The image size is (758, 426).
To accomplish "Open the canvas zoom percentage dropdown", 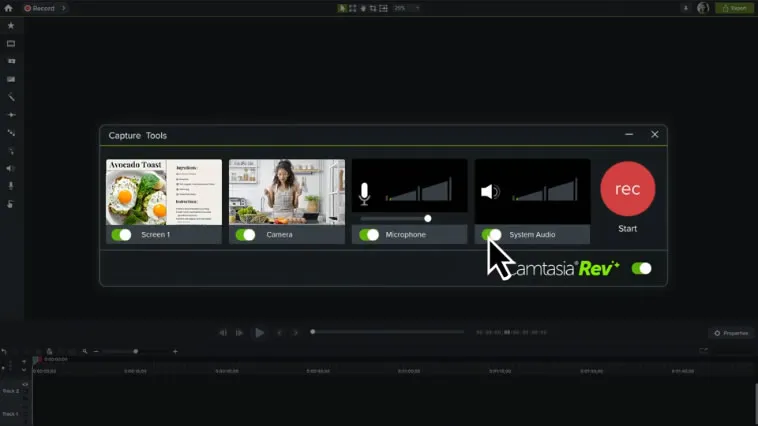I will pyautogui.click(x=407, y=8).
